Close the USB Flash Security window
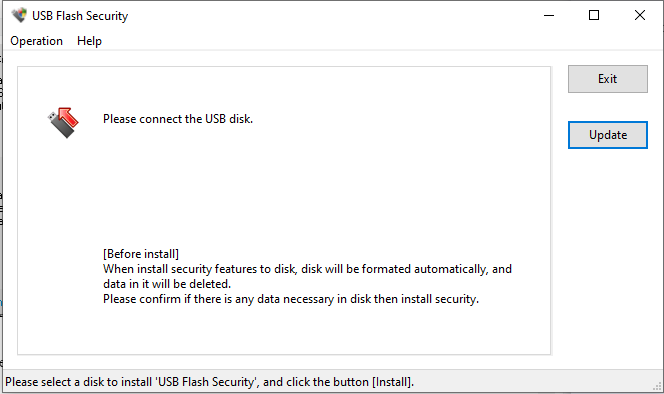This screenshot has width=664, height=394. [x=640, y=15]
